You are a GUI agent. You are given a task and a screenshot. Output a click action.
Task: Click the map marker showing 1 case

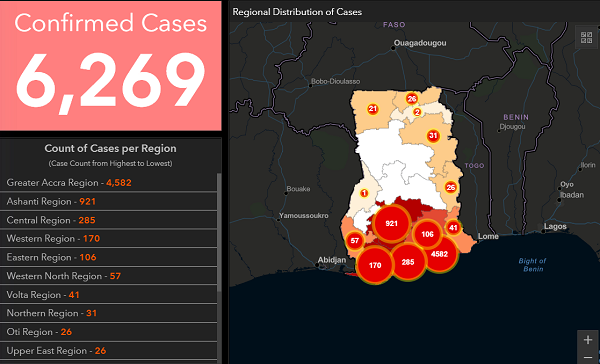pyautogui.click(x=364, y=193)
